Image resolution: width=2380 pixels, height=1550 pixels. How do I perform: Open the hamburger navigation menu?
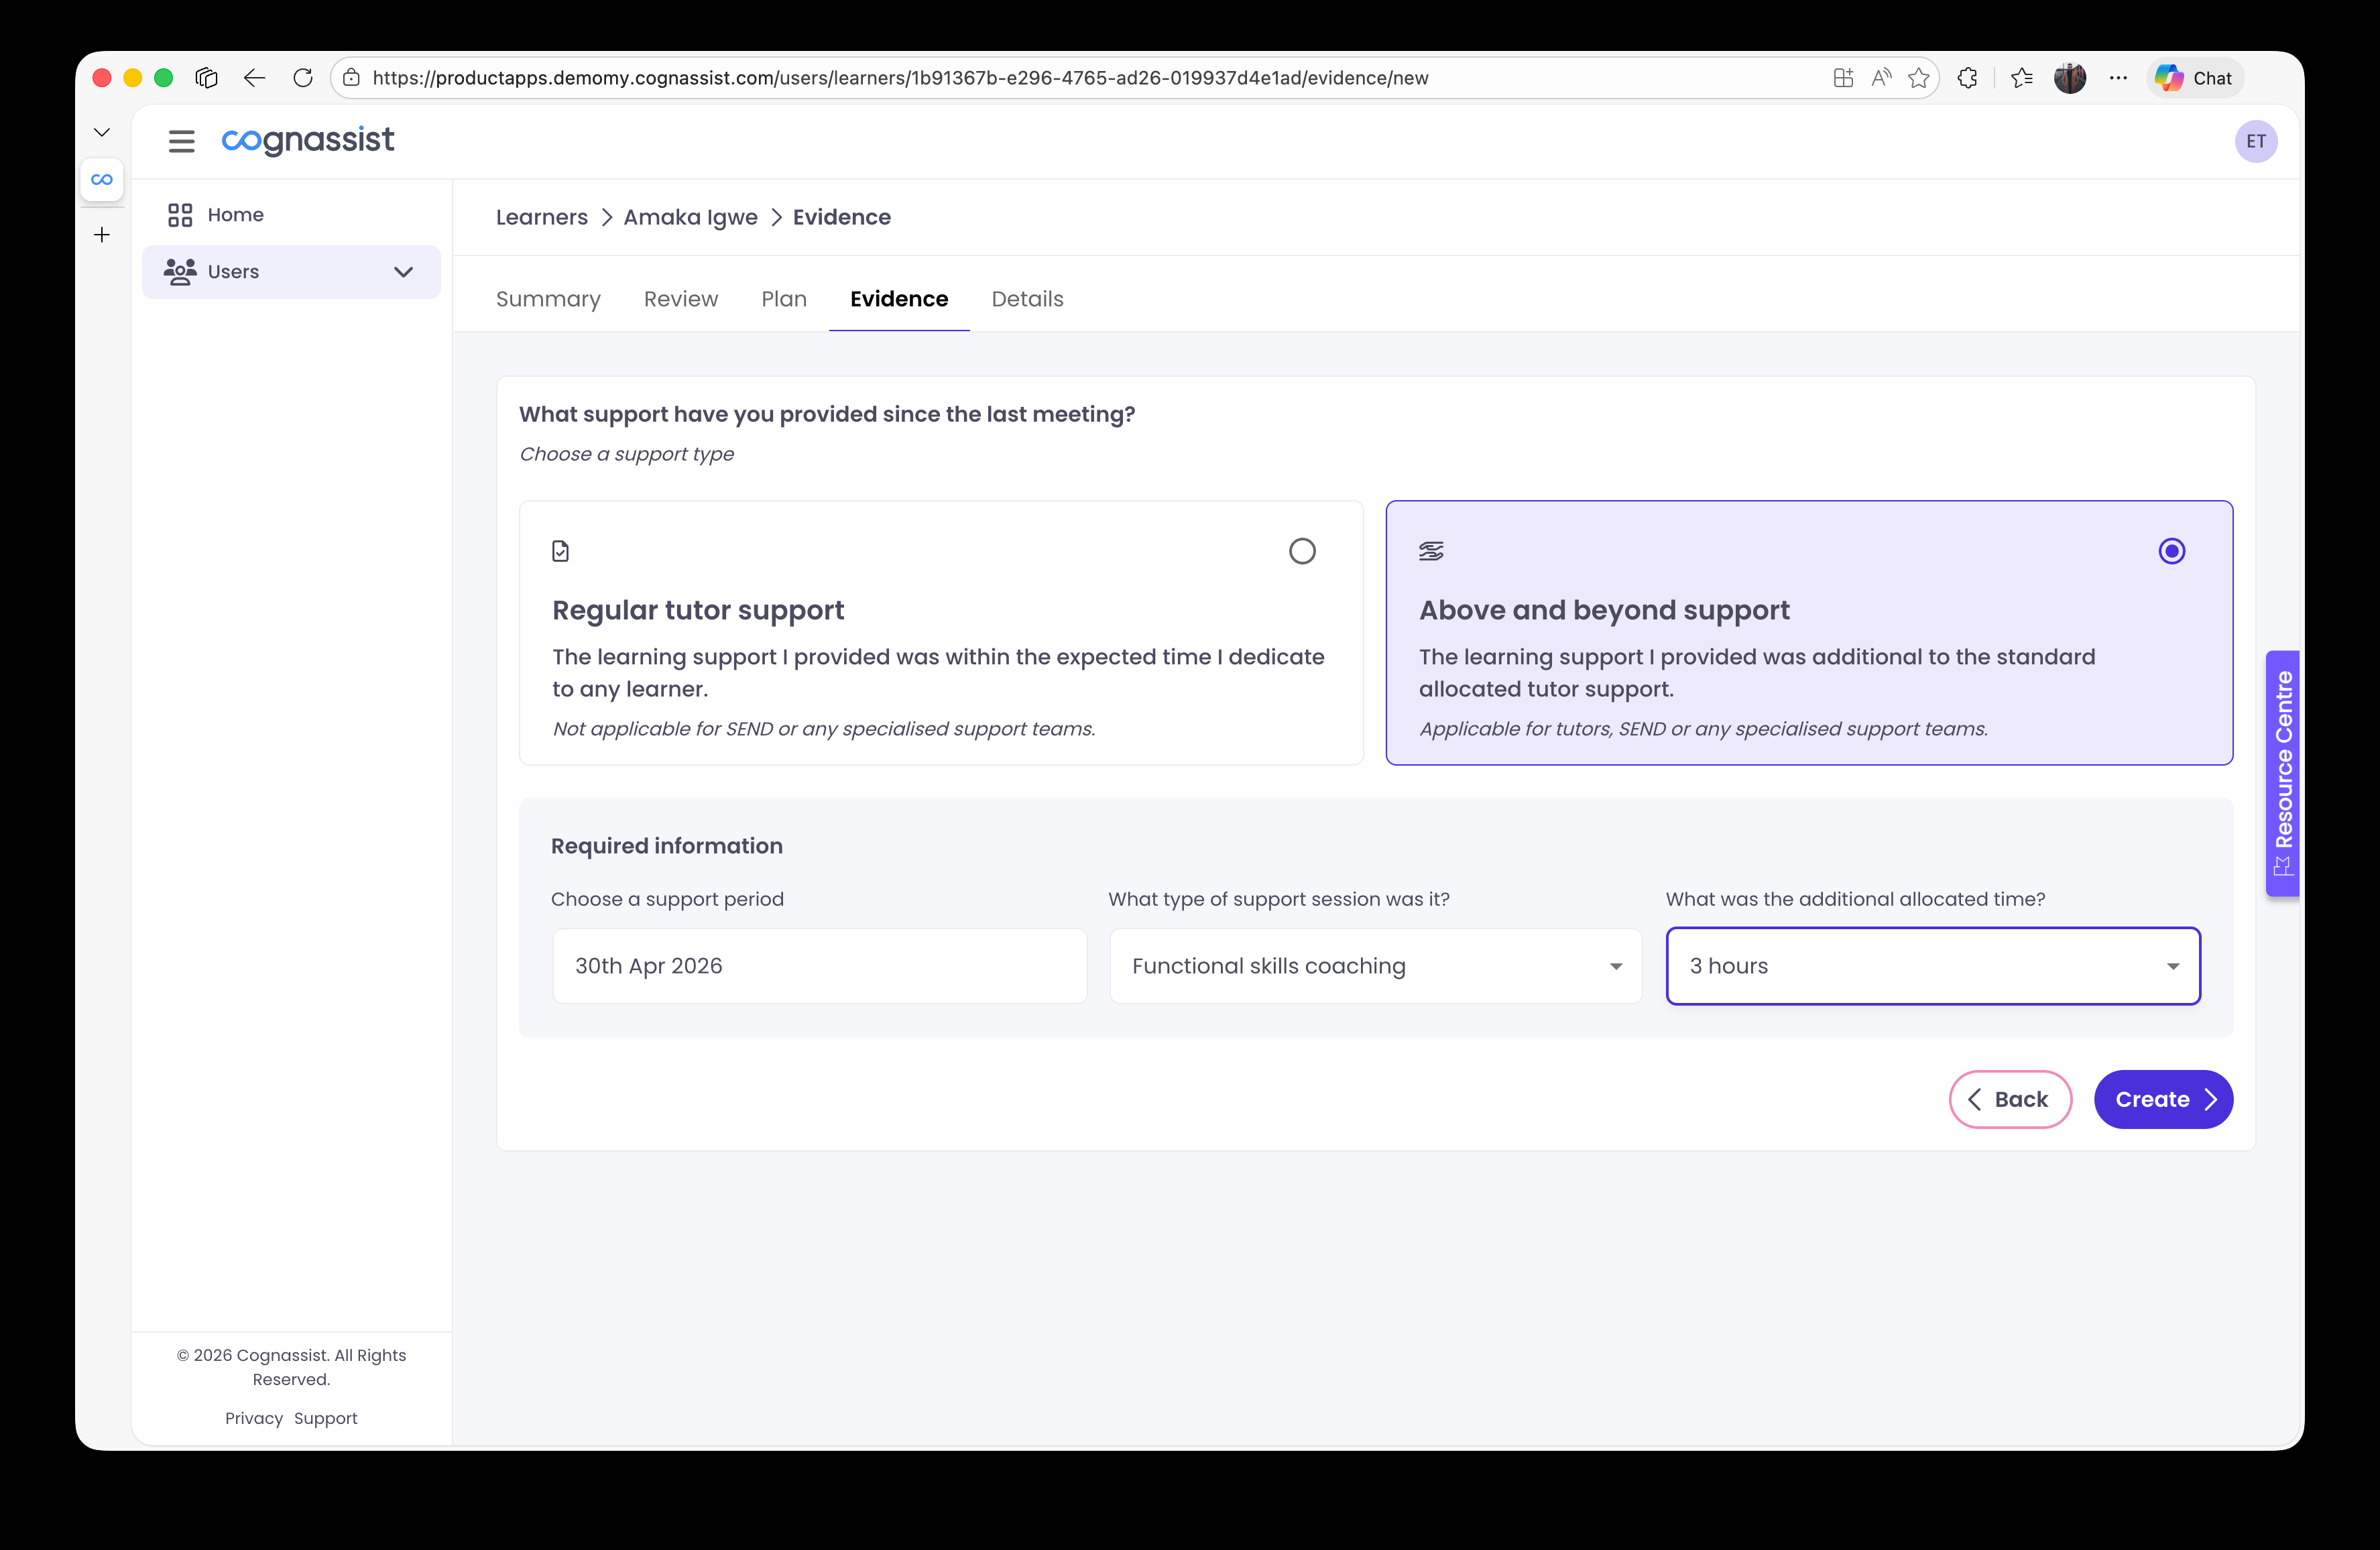point(181,141)
